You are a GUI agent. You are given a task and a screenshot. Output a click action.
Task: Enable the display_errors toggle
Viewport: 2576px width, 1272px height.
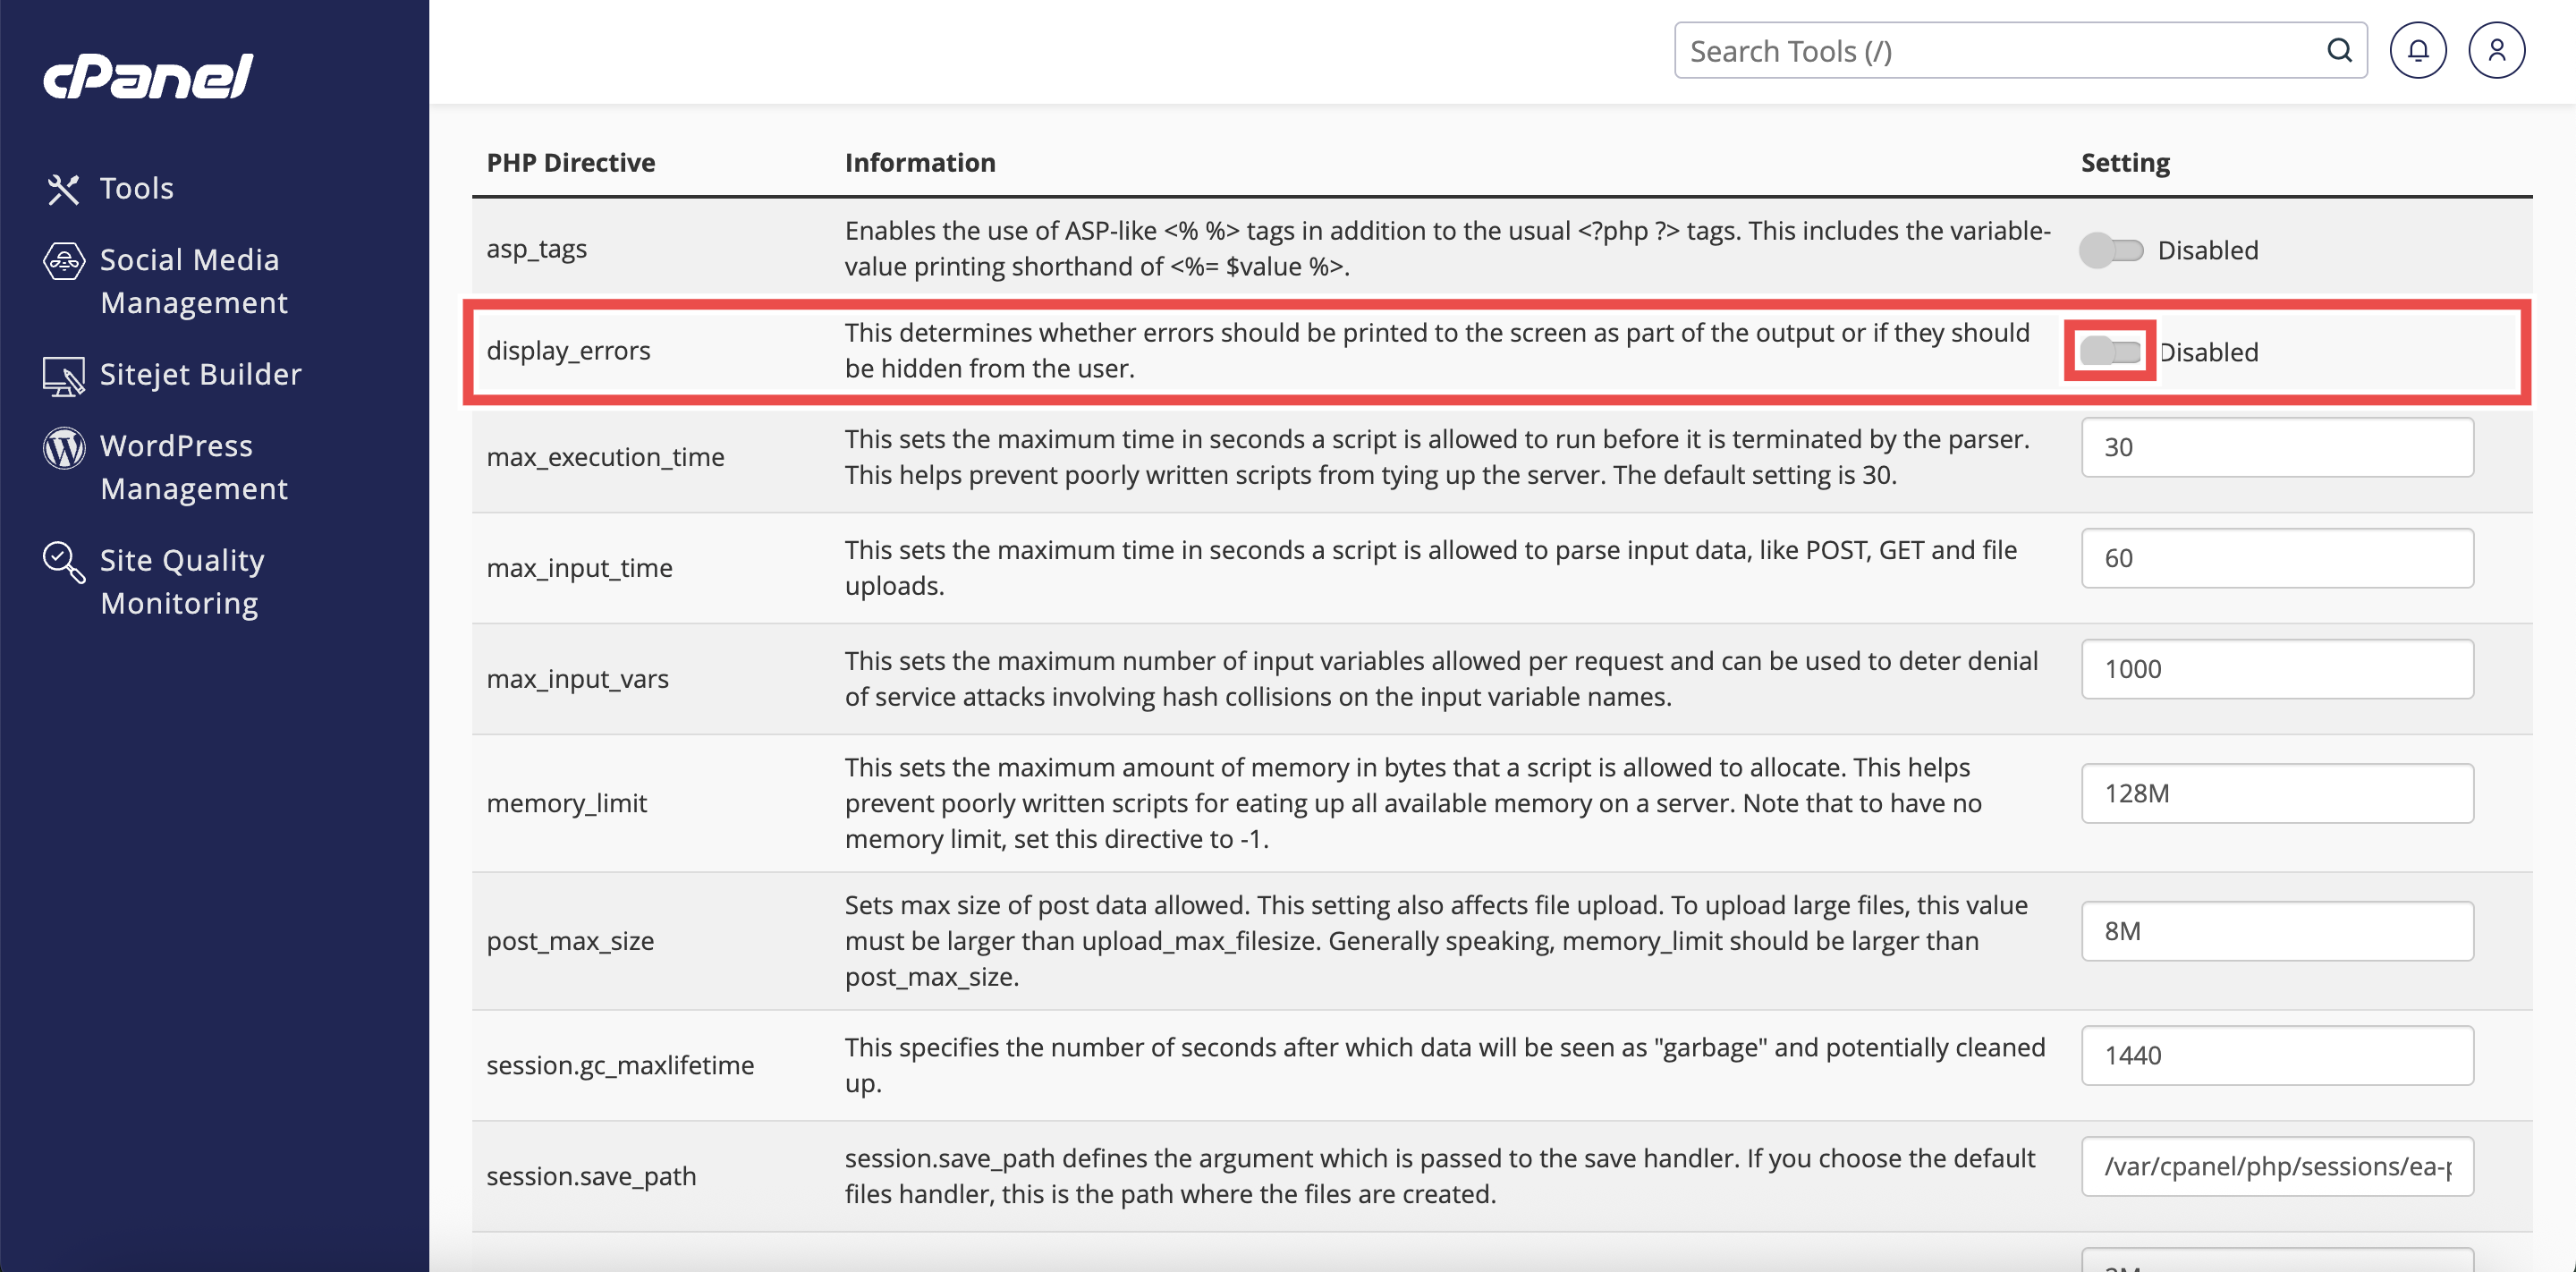(2110, 352)
